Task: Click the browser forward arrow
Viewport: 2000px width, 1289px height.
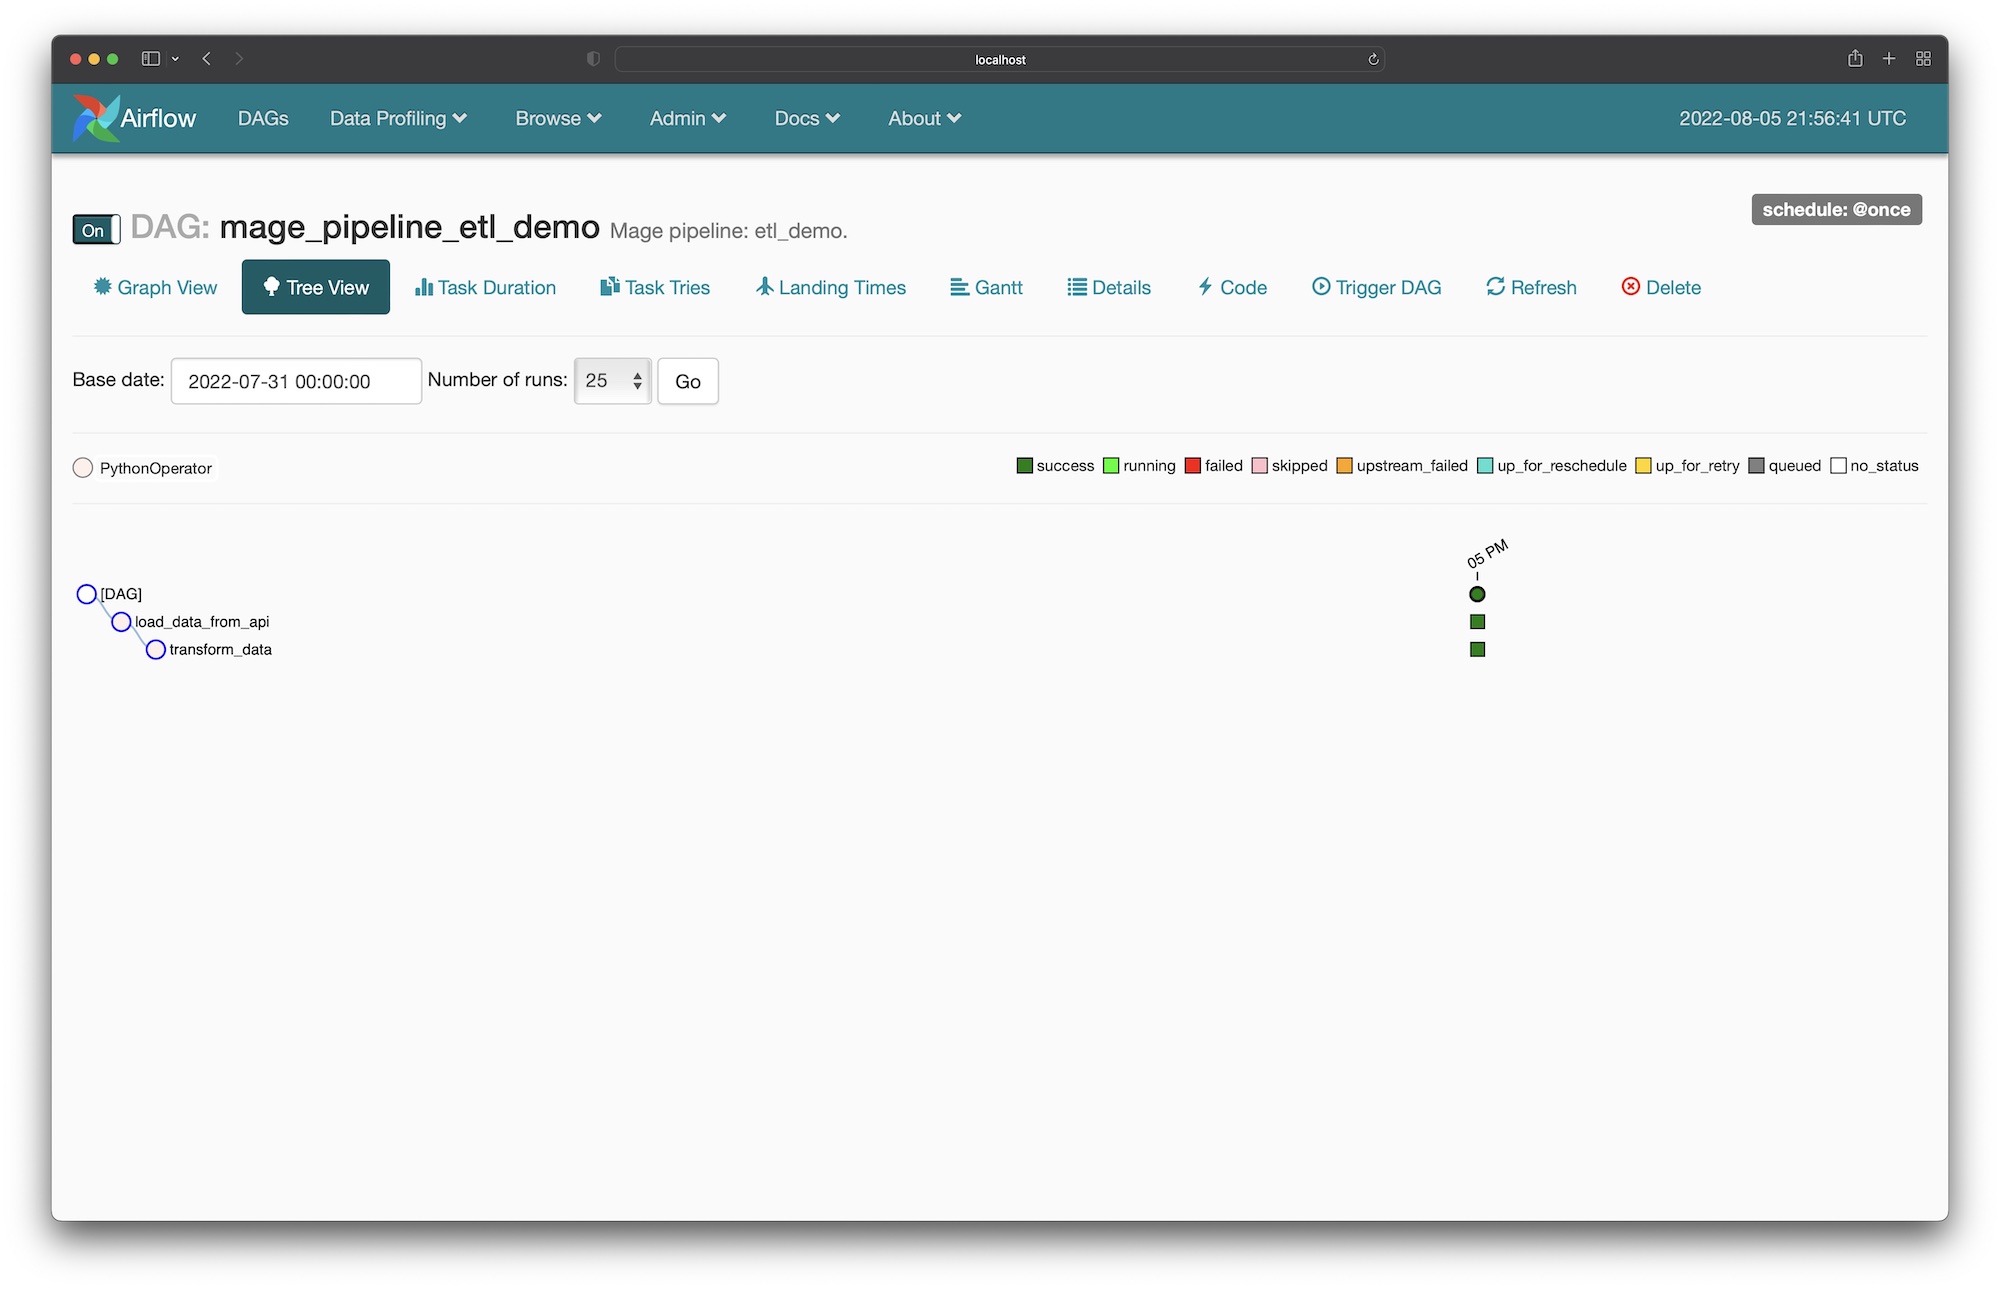Action: coord(239,59)
